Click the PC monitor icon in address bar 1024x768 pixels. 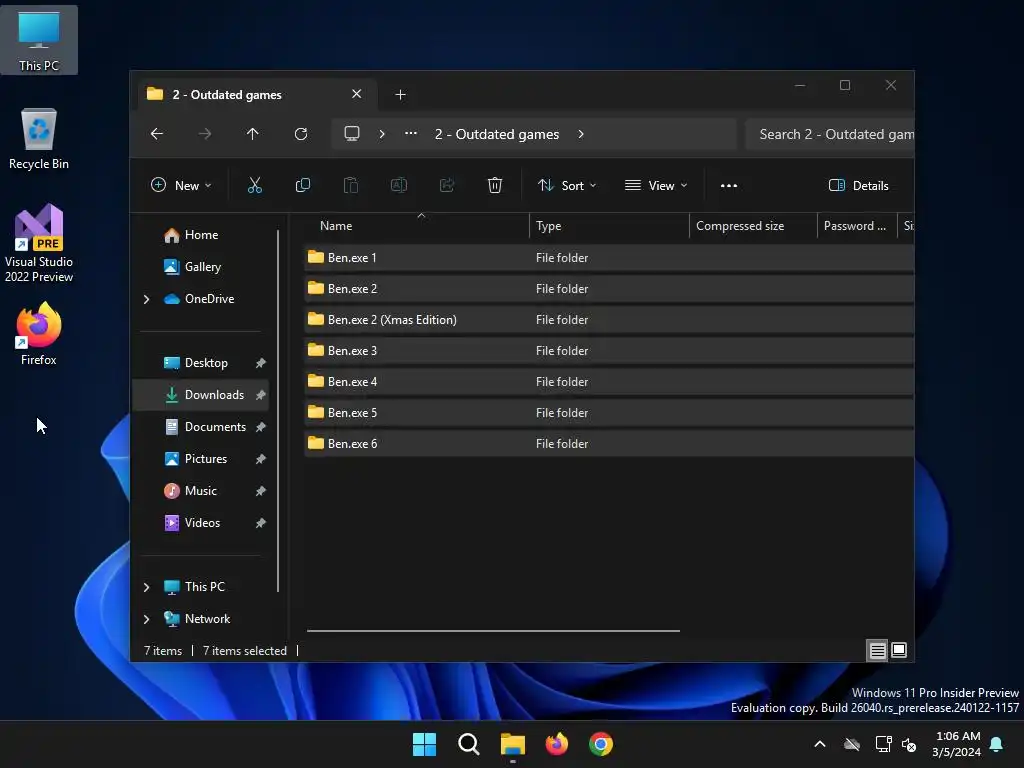click(352, 134)
